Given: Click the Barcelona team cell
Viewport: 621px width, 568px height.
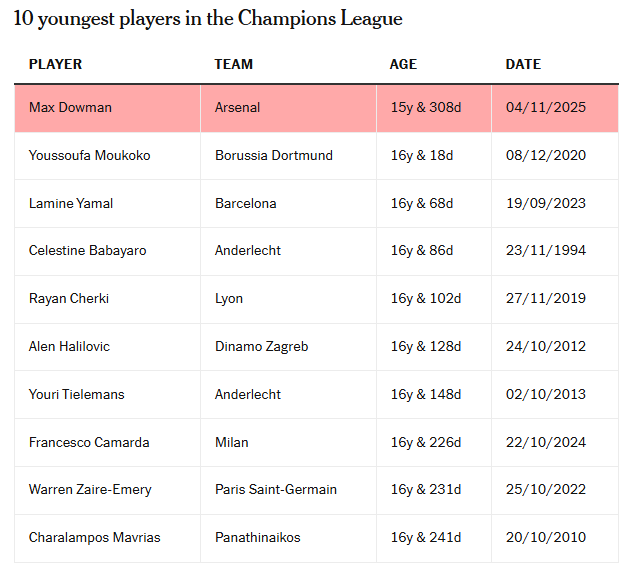Looking at the screenshot, I should [245, 203].
